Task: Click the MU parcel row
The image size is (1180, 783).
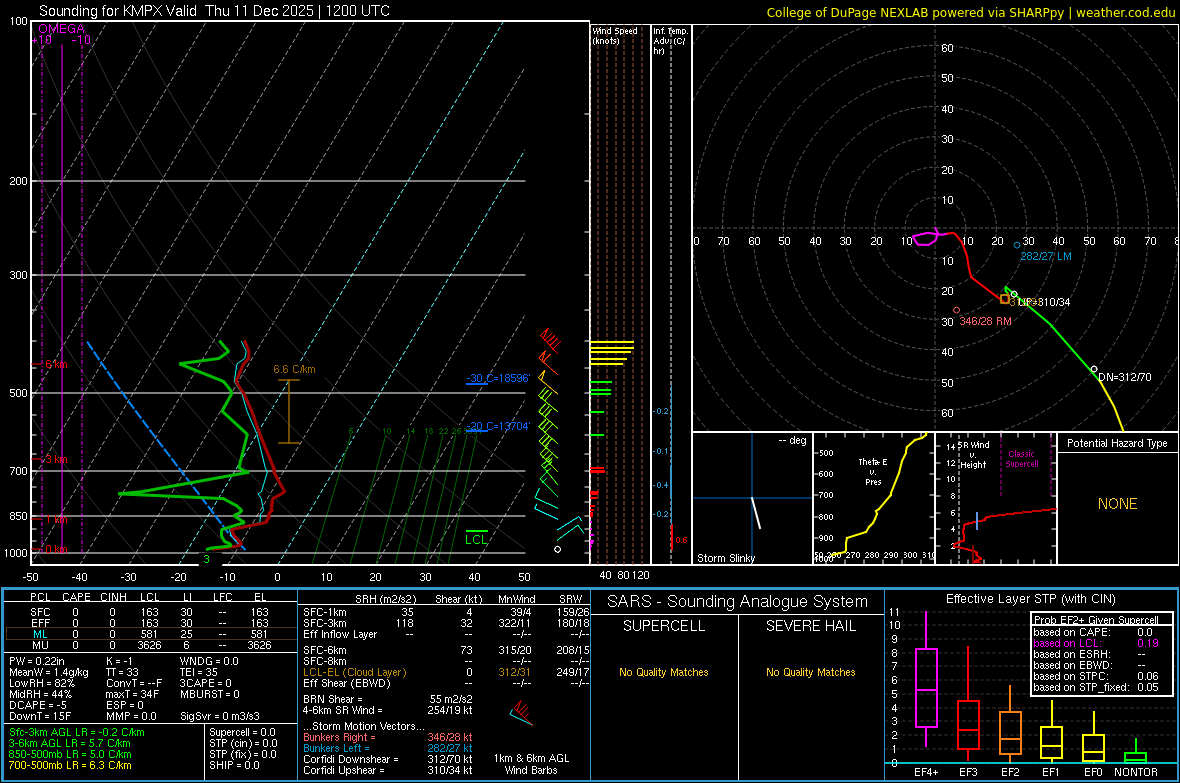Action: coord(149,645)
